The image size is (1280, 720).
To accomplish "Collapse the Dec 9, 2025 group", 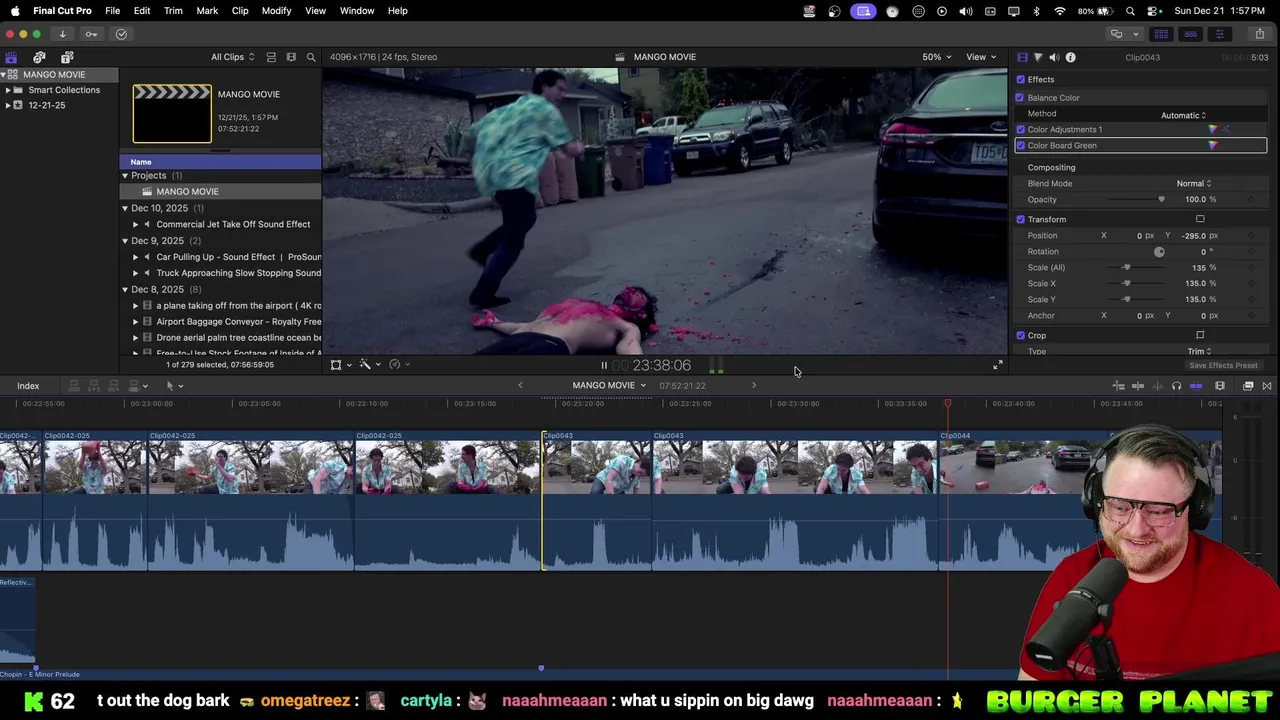I will 125,241.
